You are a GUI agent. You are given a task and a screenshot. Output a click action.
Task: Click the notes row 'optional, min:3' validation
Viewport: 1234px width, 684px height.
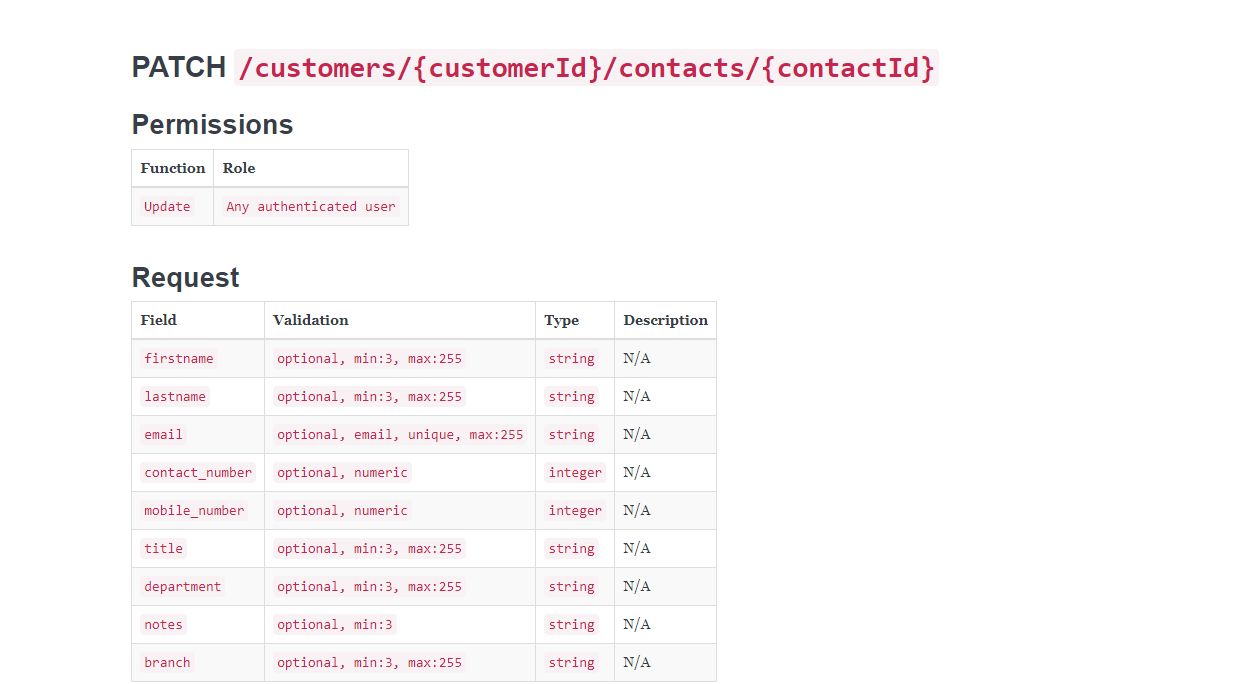pyautogui.click(x=335, y=625)
